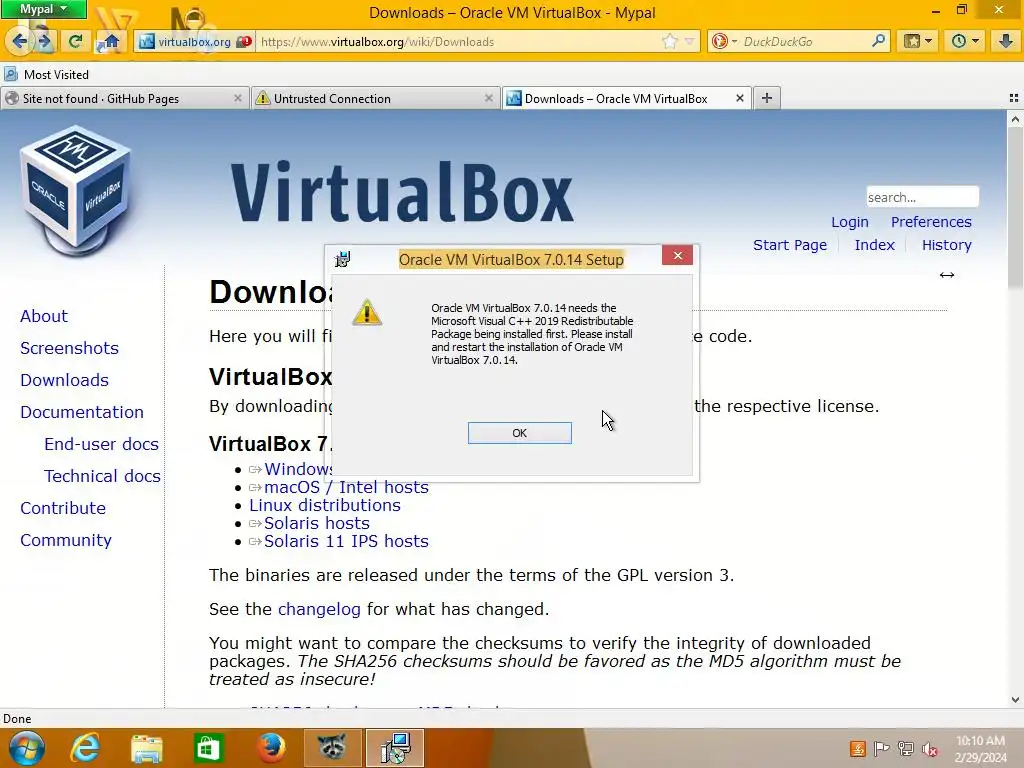Screen dimensions: 1024x768
Task: Launch Firefox from the taskbar
Action: (270, 748)
